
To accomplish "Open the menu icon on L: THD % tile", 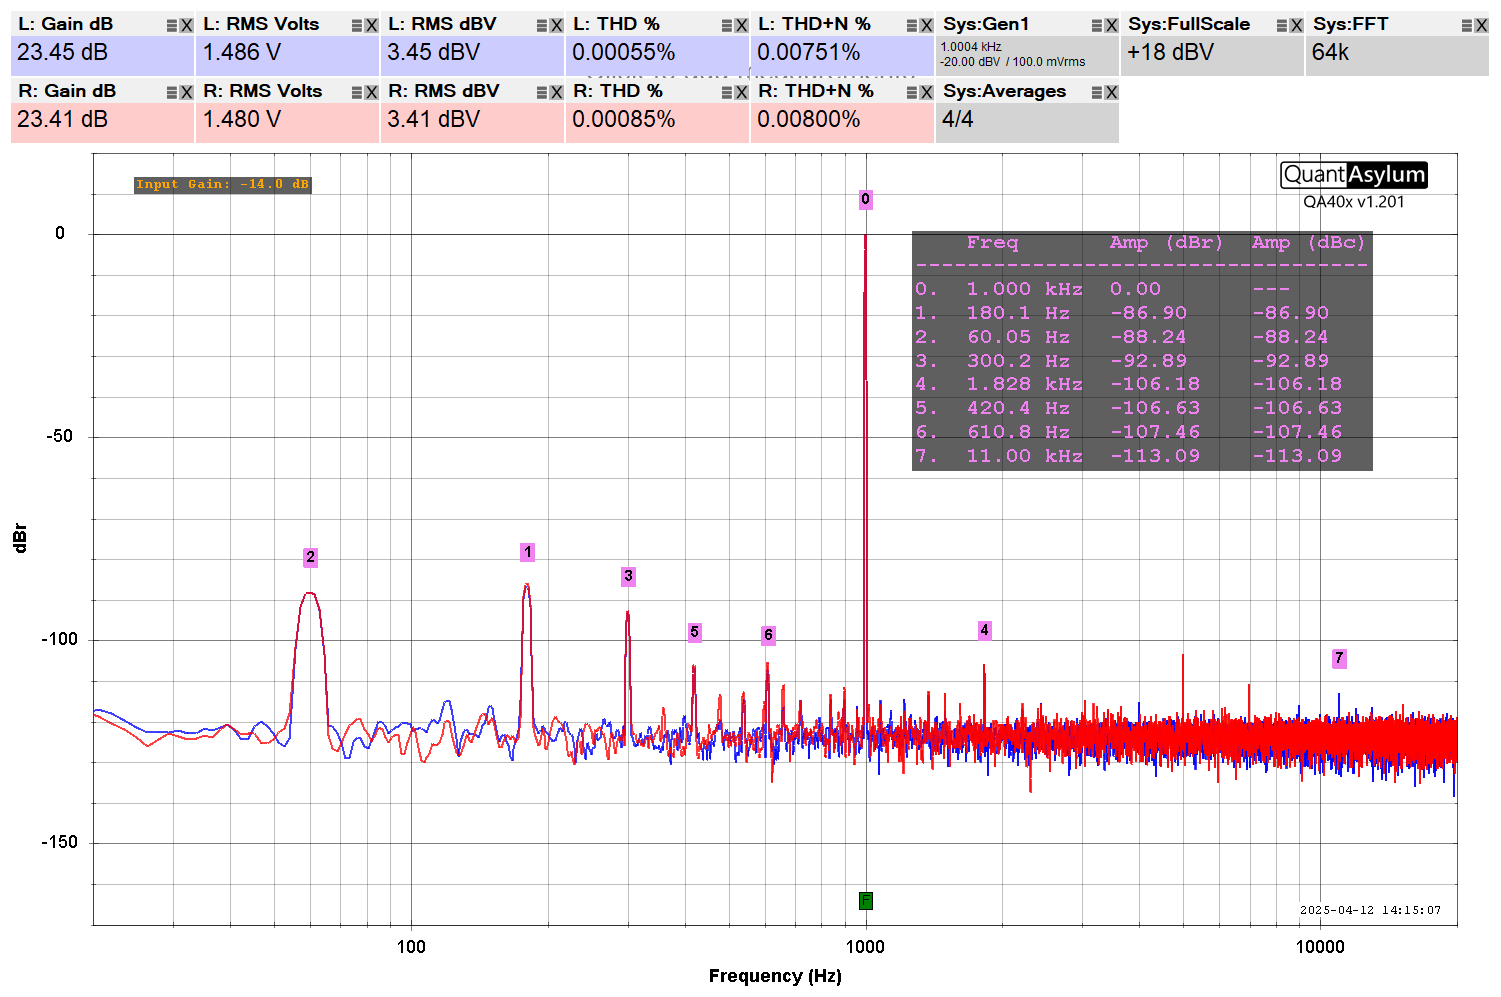I will coord(727,26).
